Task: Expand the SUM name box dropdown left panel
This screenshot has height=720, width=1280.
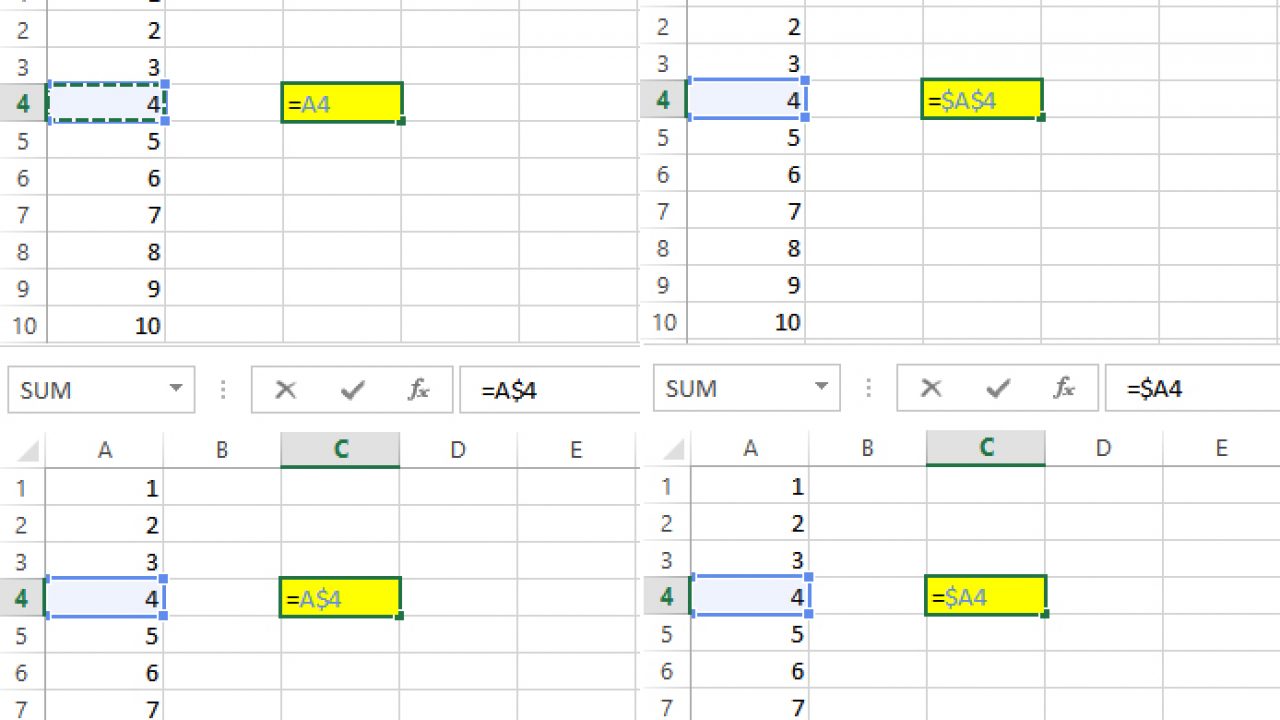Action: pyautogui.click(x=176, y=389)
